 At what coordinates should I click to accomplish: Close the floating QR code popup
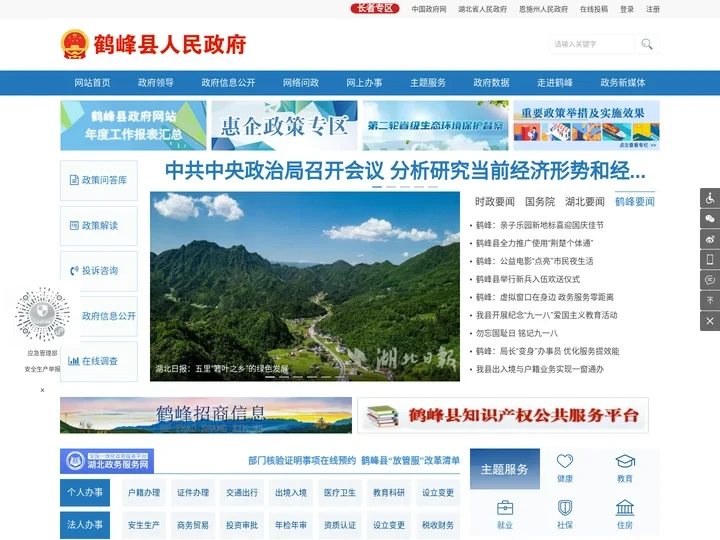pos(42,390)
